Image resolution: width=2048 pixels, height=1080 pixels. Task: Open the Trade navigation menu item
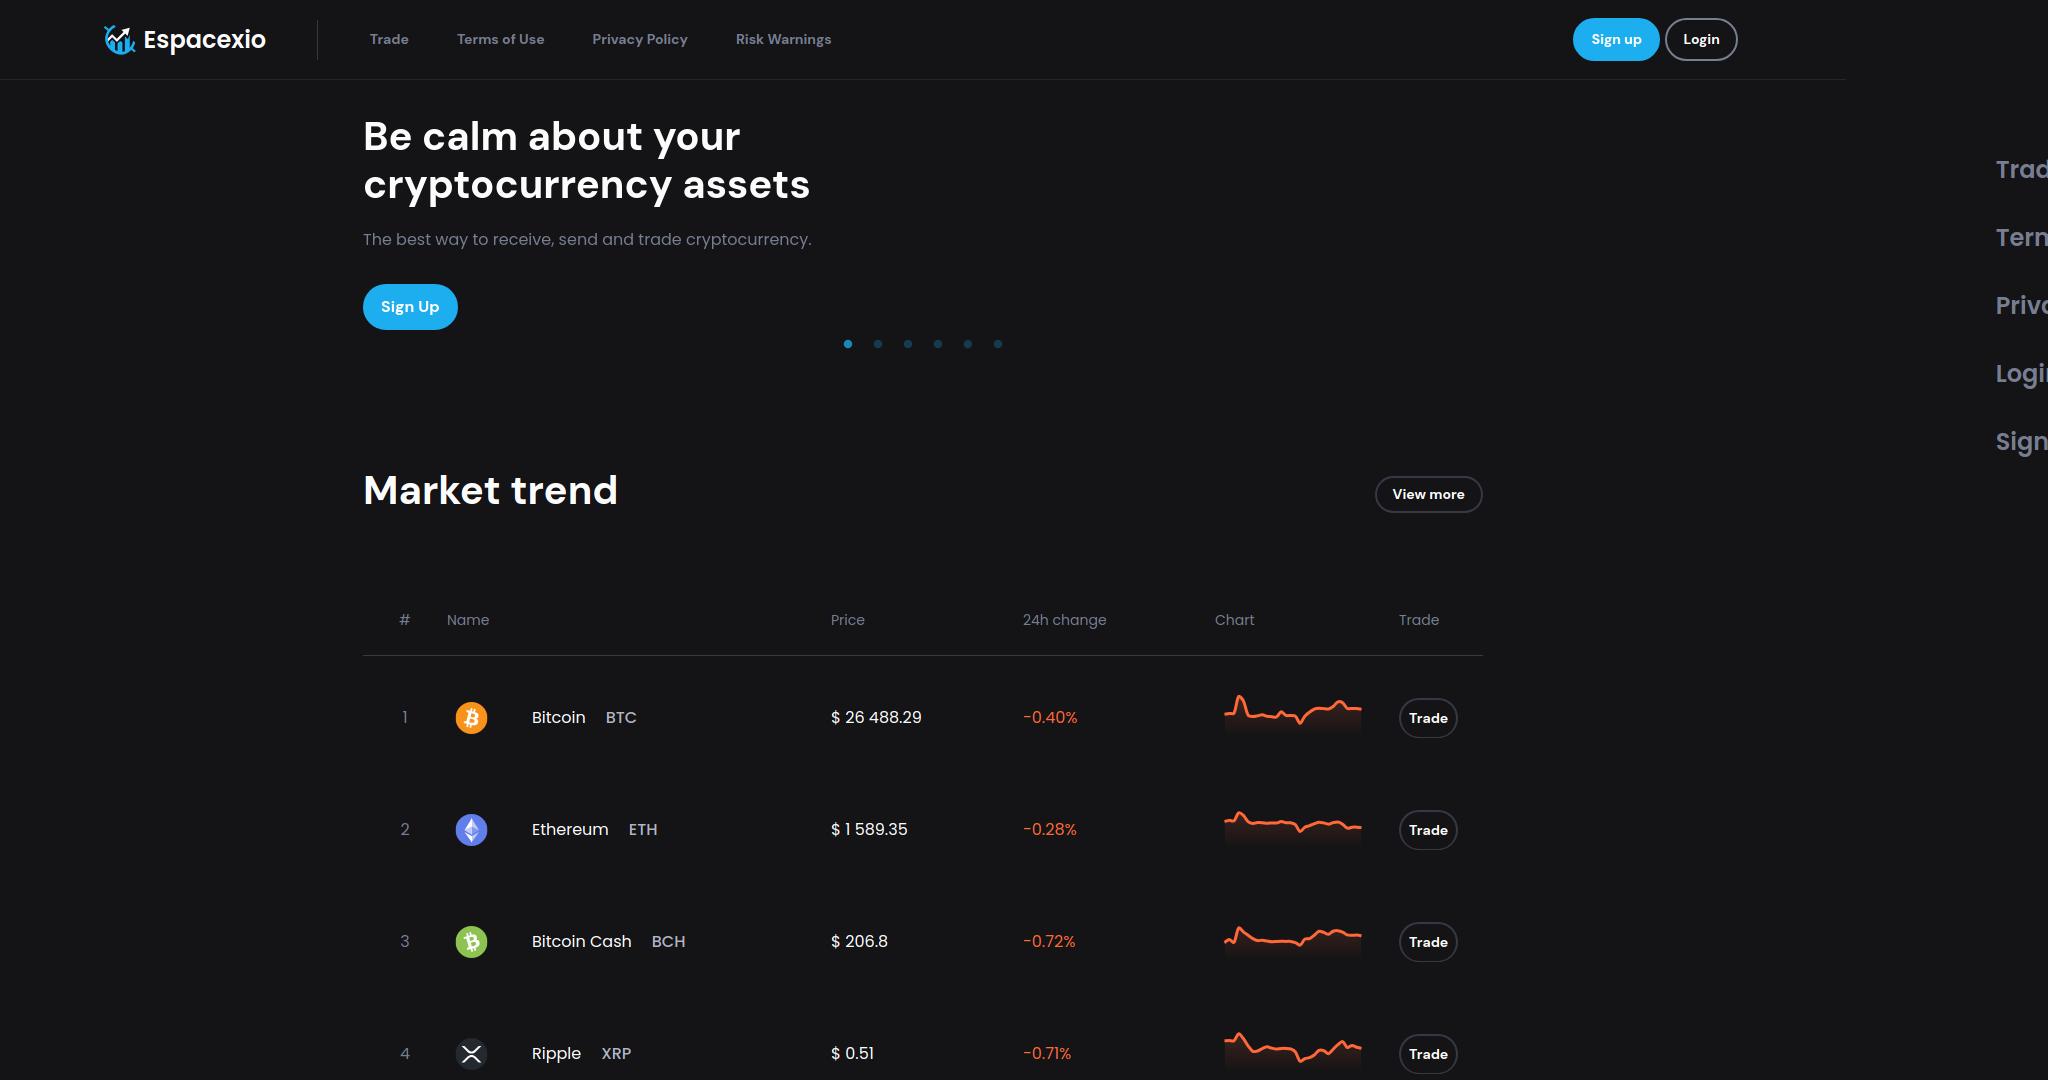pos(389,39)
